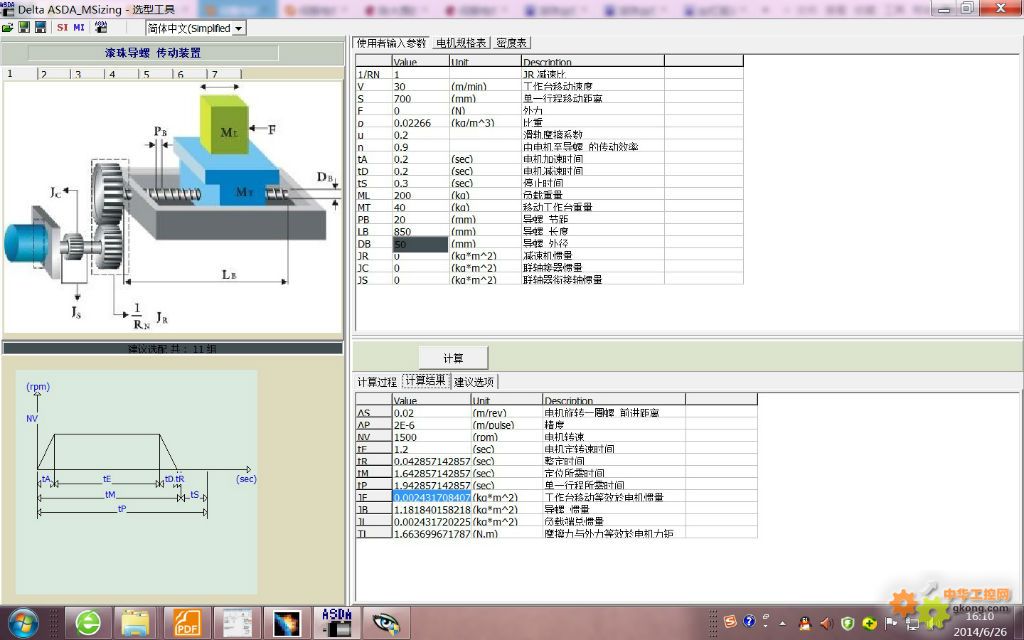Image resolution: width=1024 pixels, height=640 pixels.
Task: Click the ASDA application taskbar button
Action: click(x=337, y=622)
